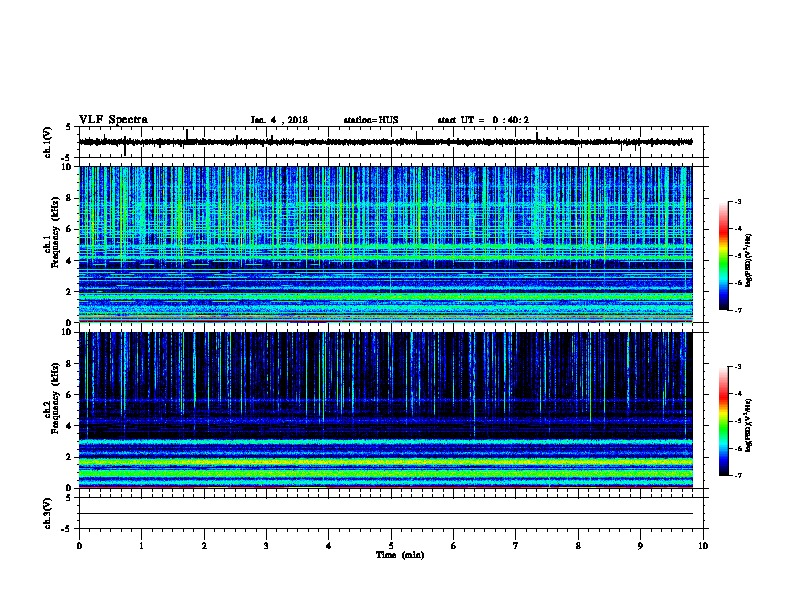This screenshot has height=612, width=792.
Task: Click the "6" frequency tick of ch.2 spectrogram
Action: (x=70, y=395)
